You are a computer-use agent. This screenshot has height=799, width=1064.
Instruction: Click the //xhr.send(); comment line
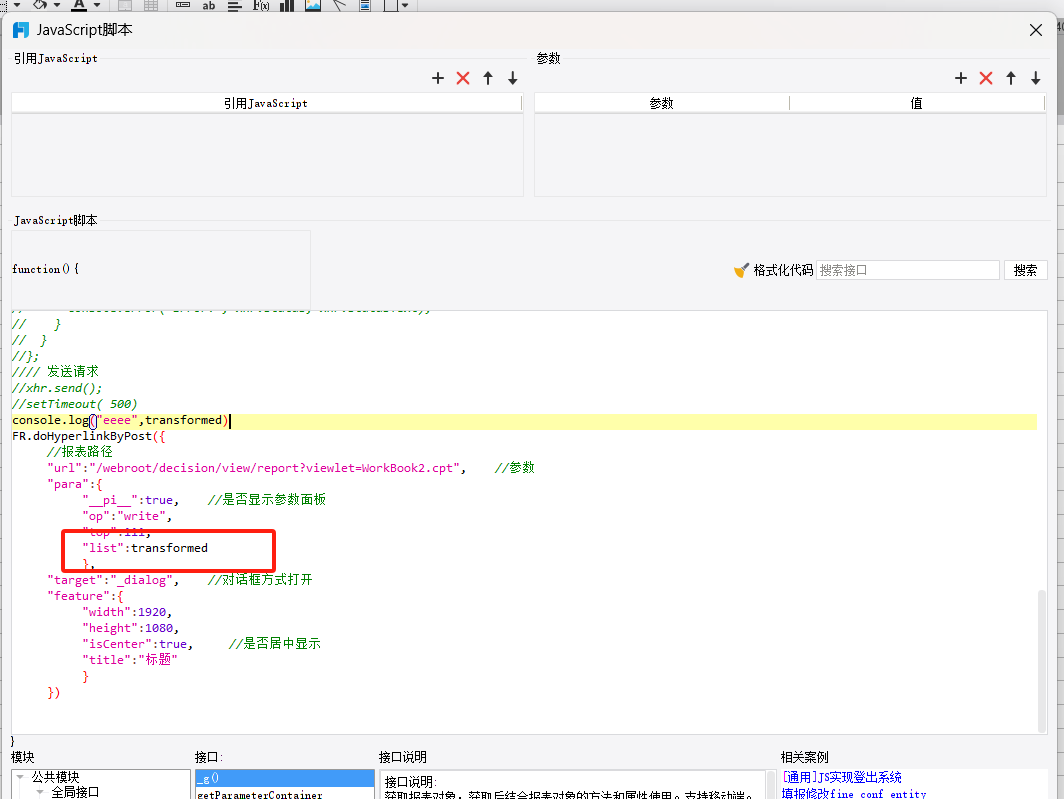pos(57,388)
